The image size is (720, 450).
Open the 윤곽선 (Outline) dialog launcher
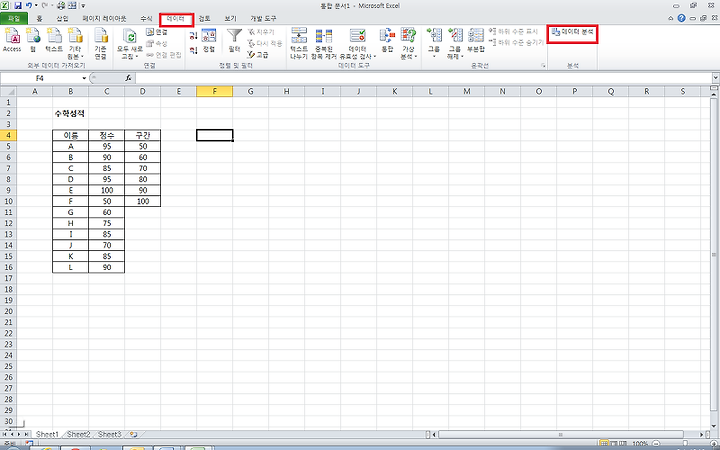pos(543,66)
